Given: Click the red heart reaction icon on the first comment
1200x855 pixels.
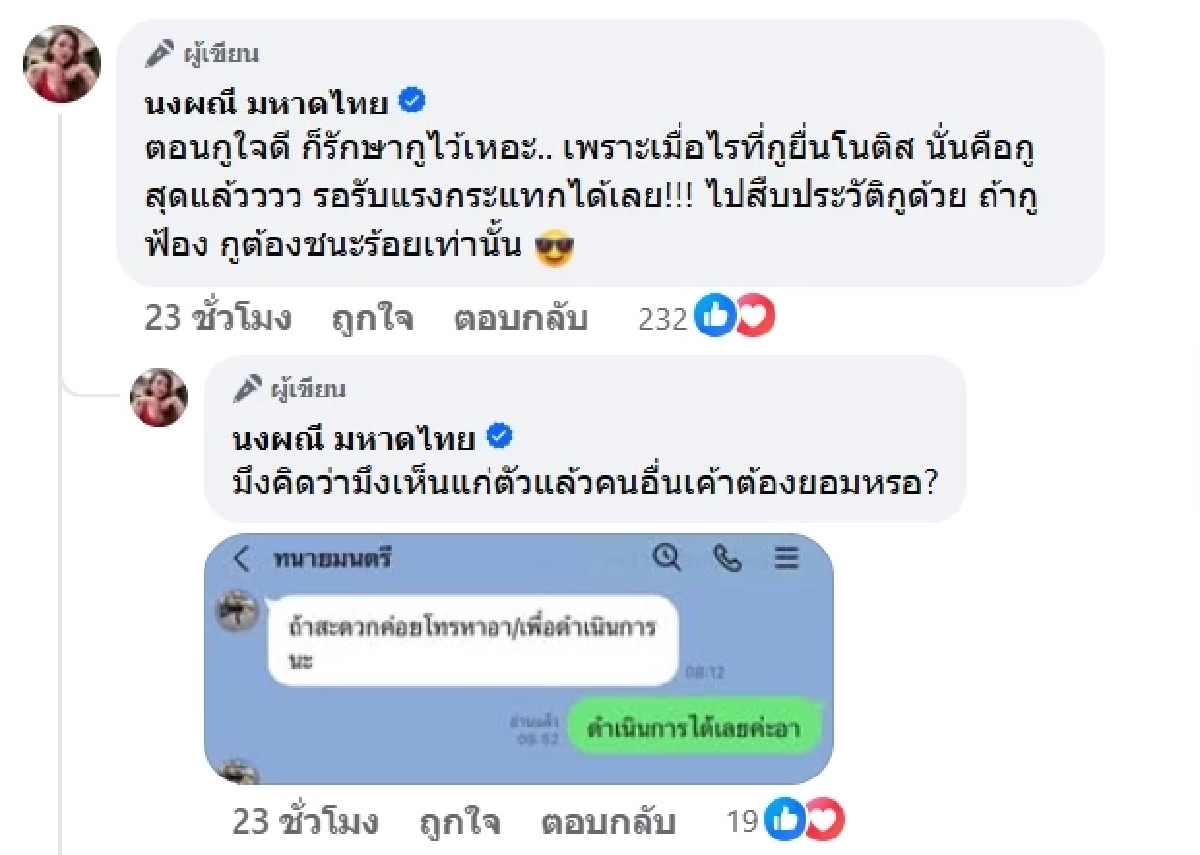Looking at the screenshot, I should point(753,317).
